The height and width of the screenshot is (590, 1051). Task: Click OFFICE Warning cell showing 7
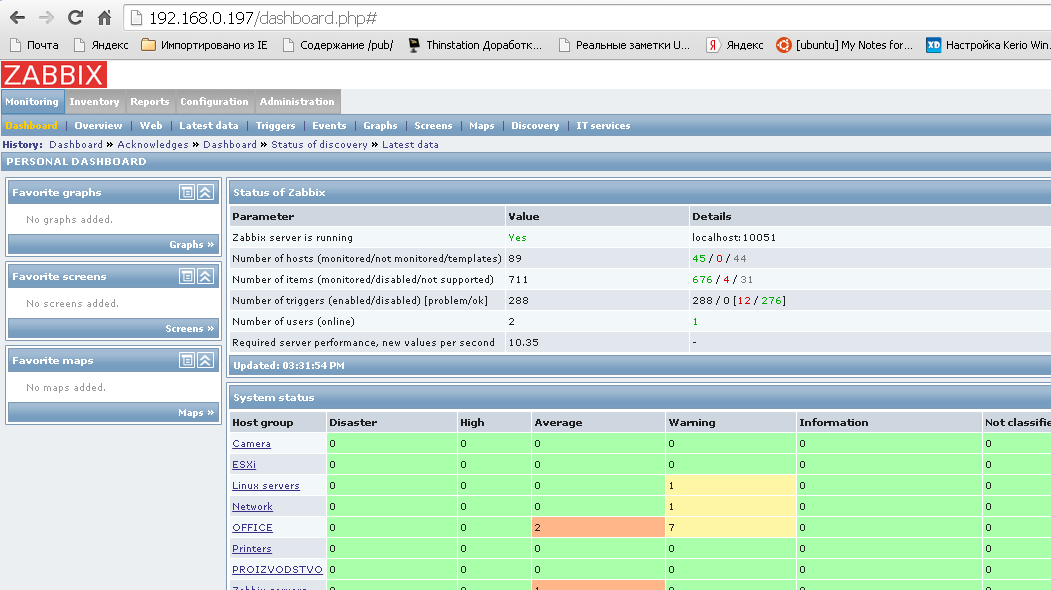click(x=731, y=528)
